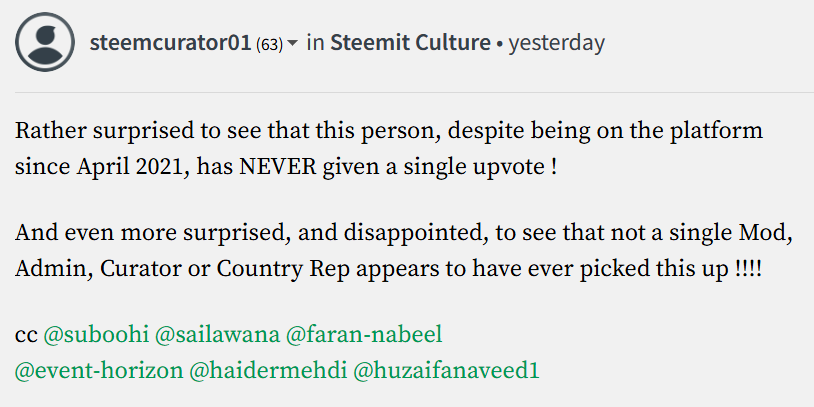
Task: Go to the @huzaifanaveed1 mention
Action: click(x=447, y=370)
